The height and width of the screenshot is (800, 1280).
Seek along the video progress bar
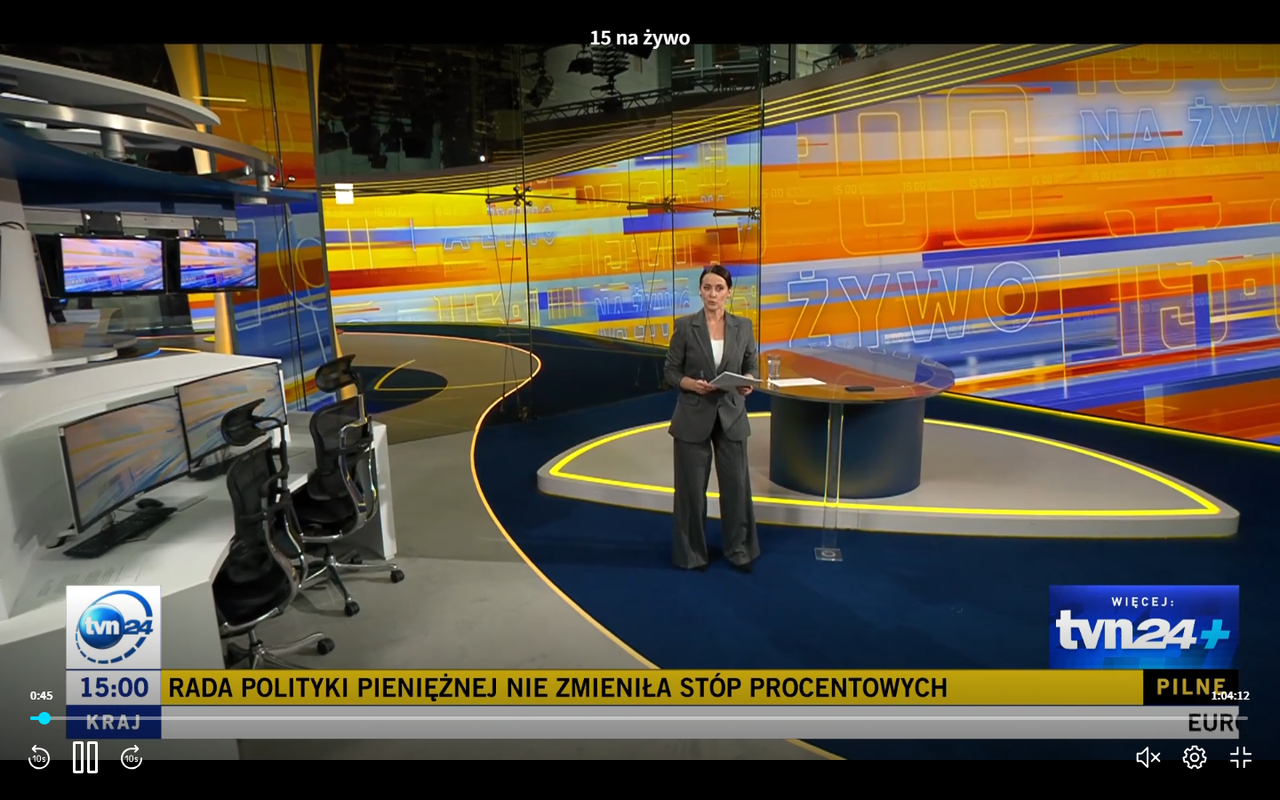[x=639, y=718]
